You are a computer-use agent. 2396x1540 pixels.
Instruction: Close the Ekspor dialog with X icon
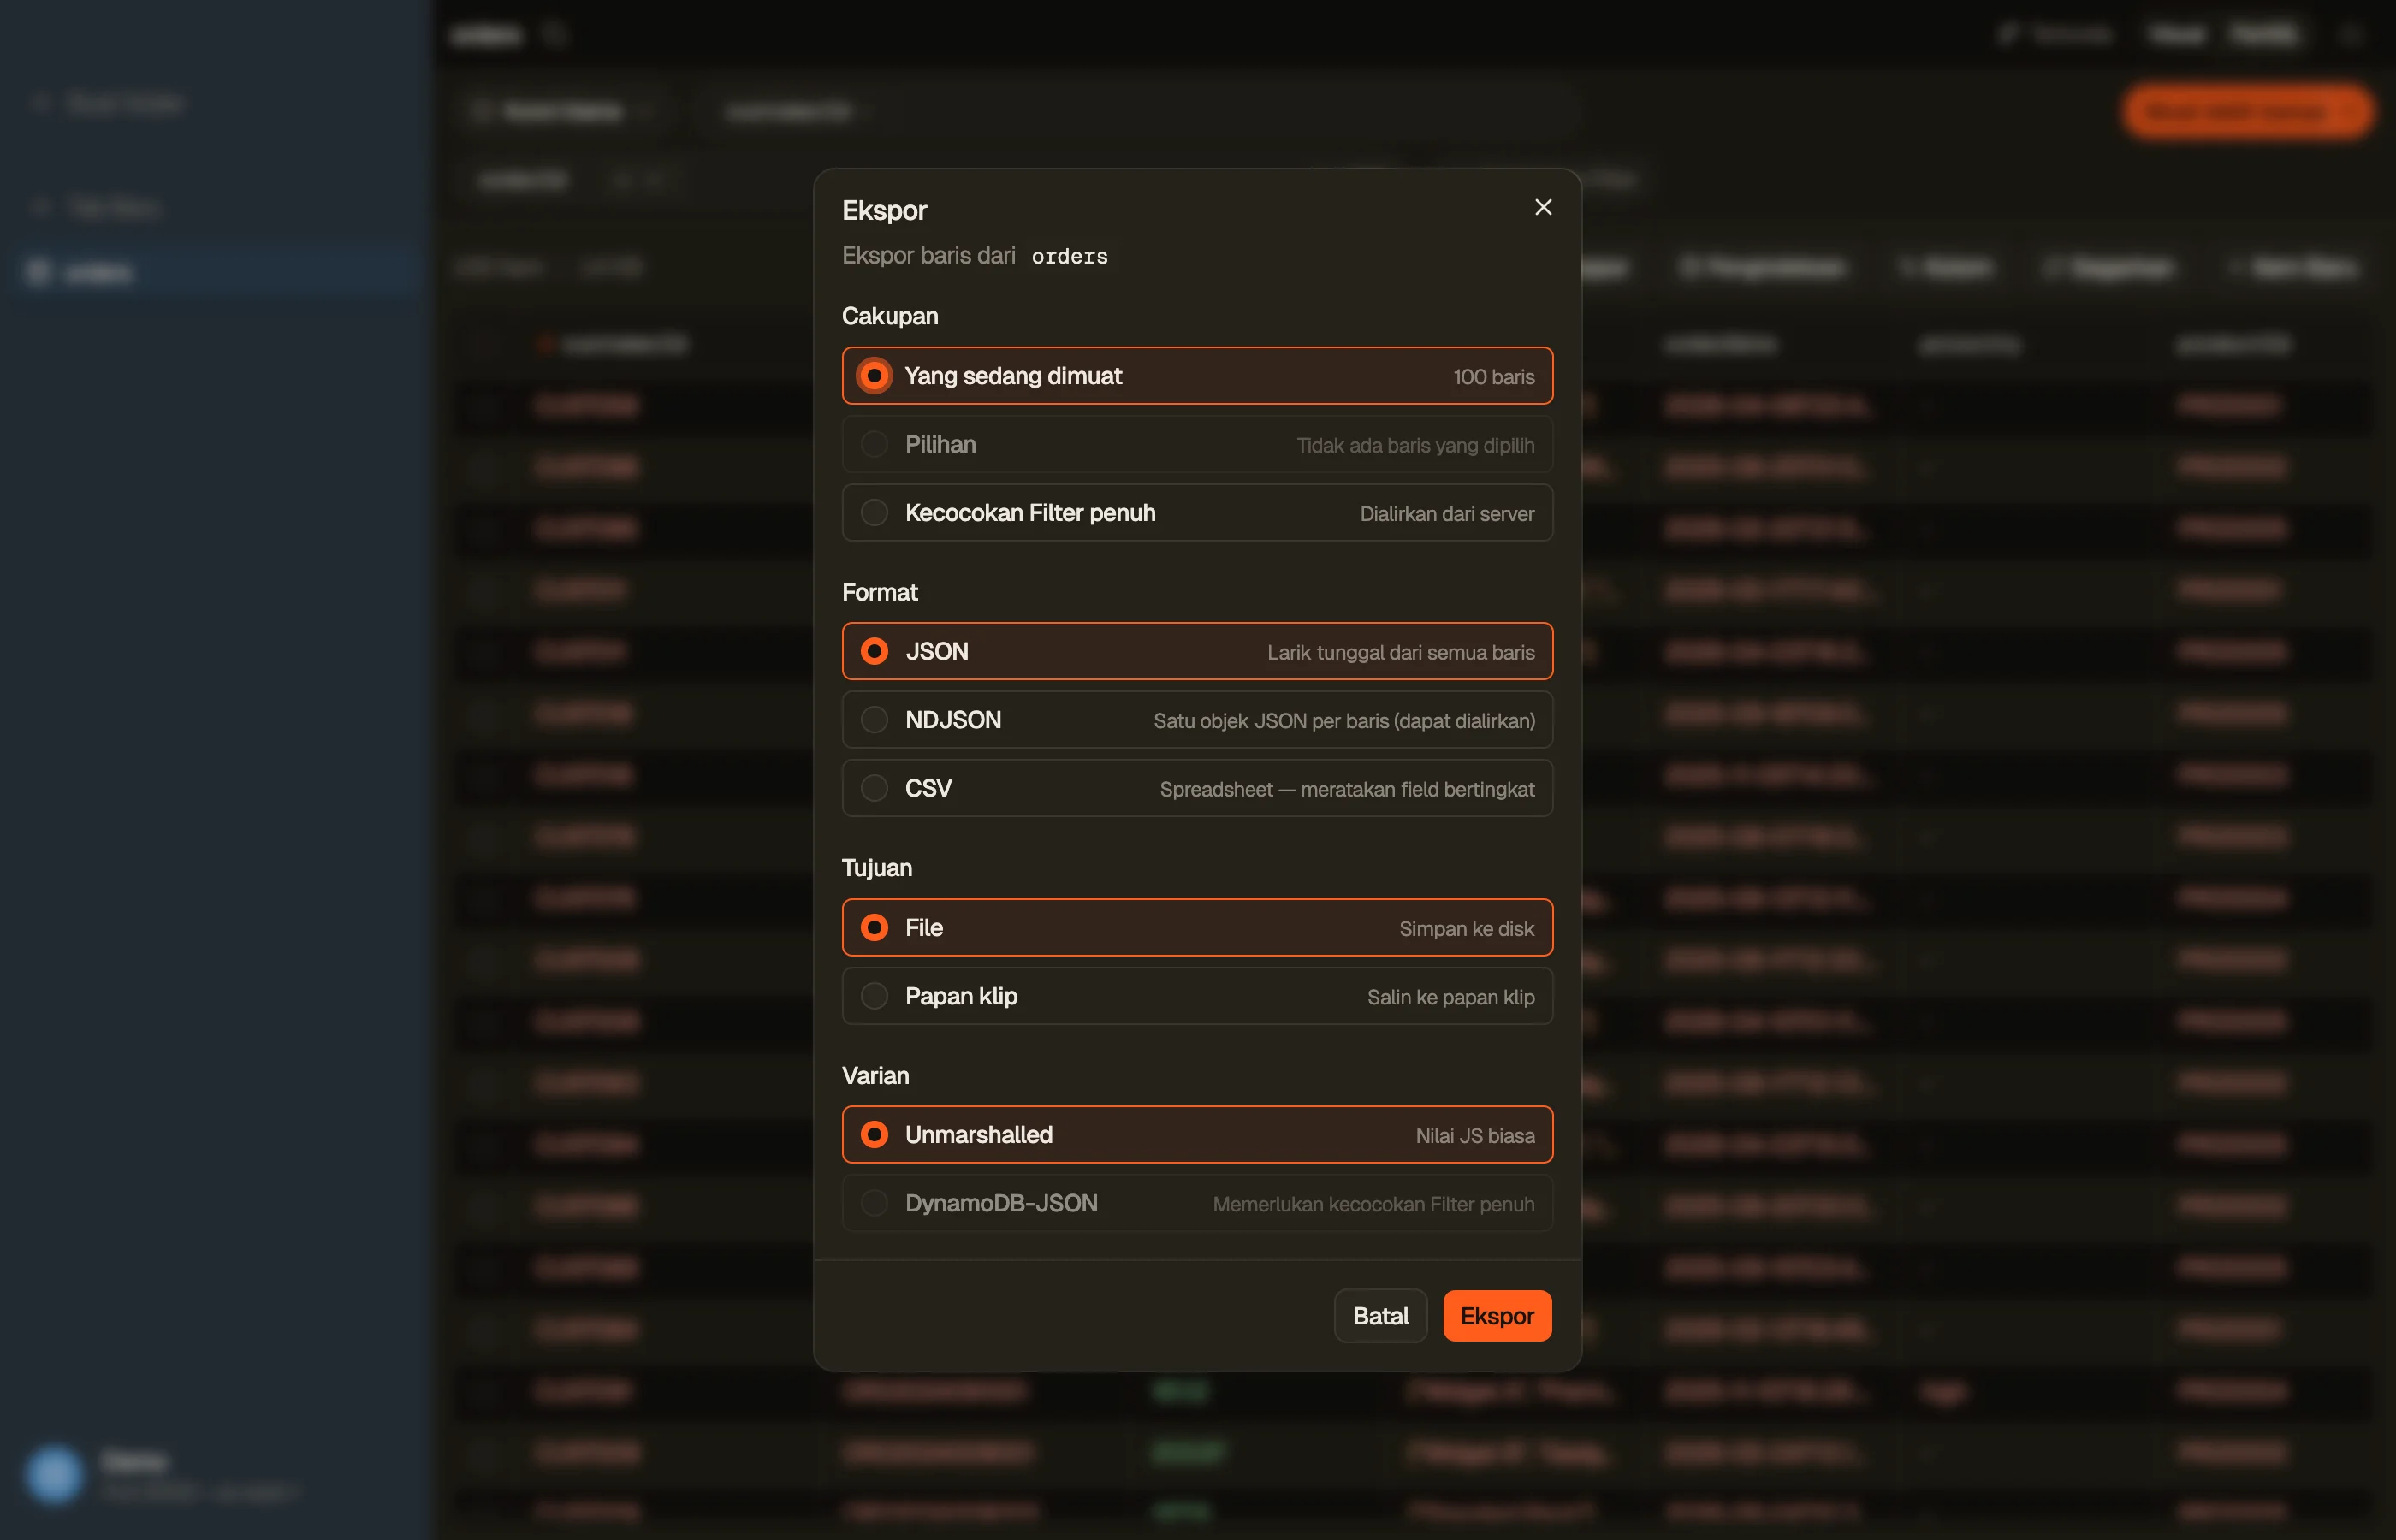(1543, 207)
